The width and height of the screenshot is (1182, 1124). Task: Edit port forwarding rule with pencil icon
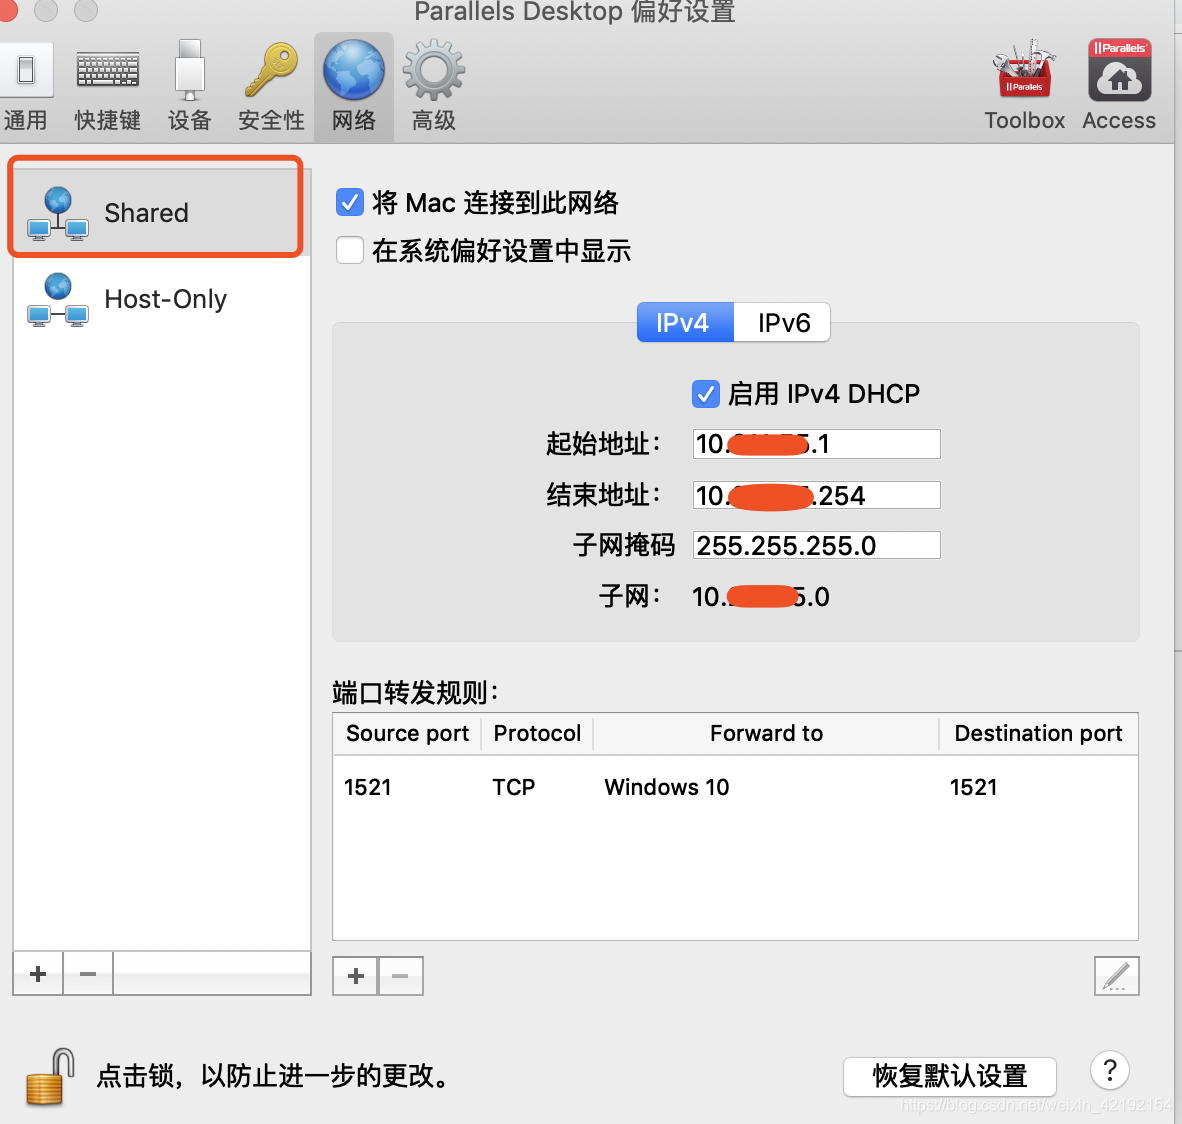tap(1116, 975)
